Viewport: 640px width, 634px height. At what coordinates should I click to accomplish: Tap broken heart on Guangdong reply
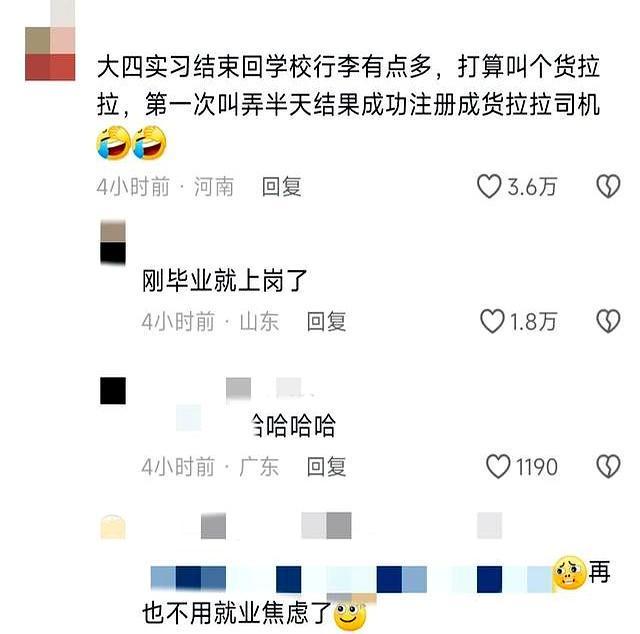[608, 466]
